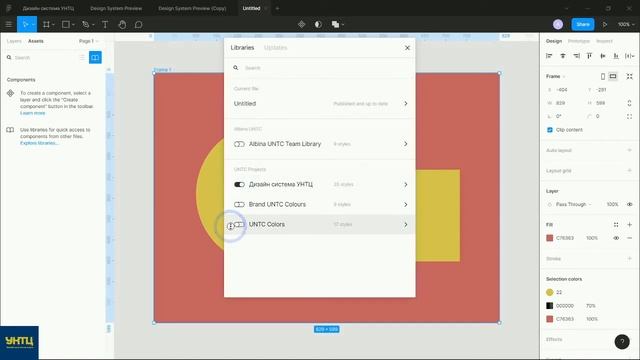
Task: Select the Move tool in toolbar
Action: [25, 24]
